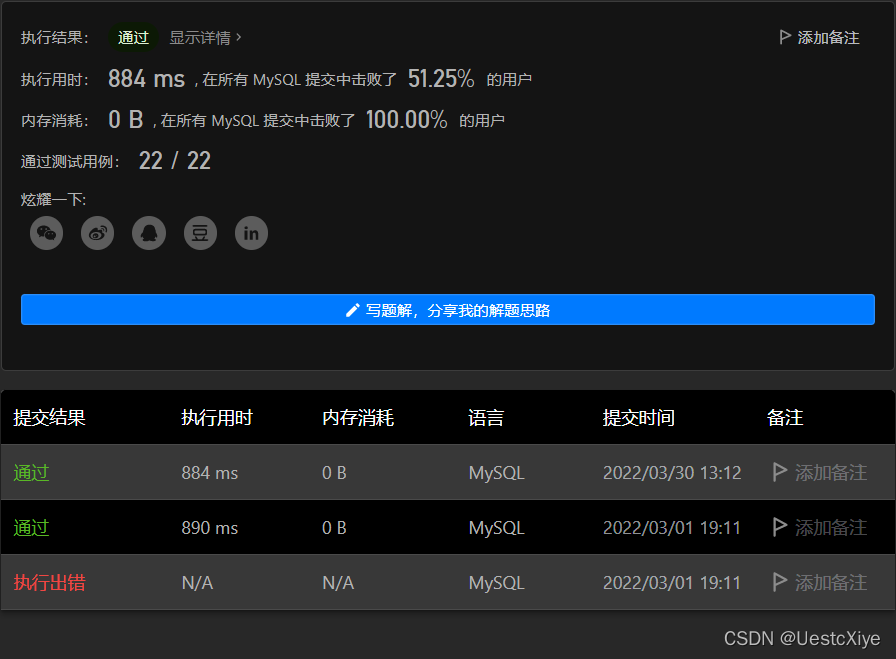The image size is (896, 659).
Task: Expand 显示详情 to show details
Action: coord(202,38)
